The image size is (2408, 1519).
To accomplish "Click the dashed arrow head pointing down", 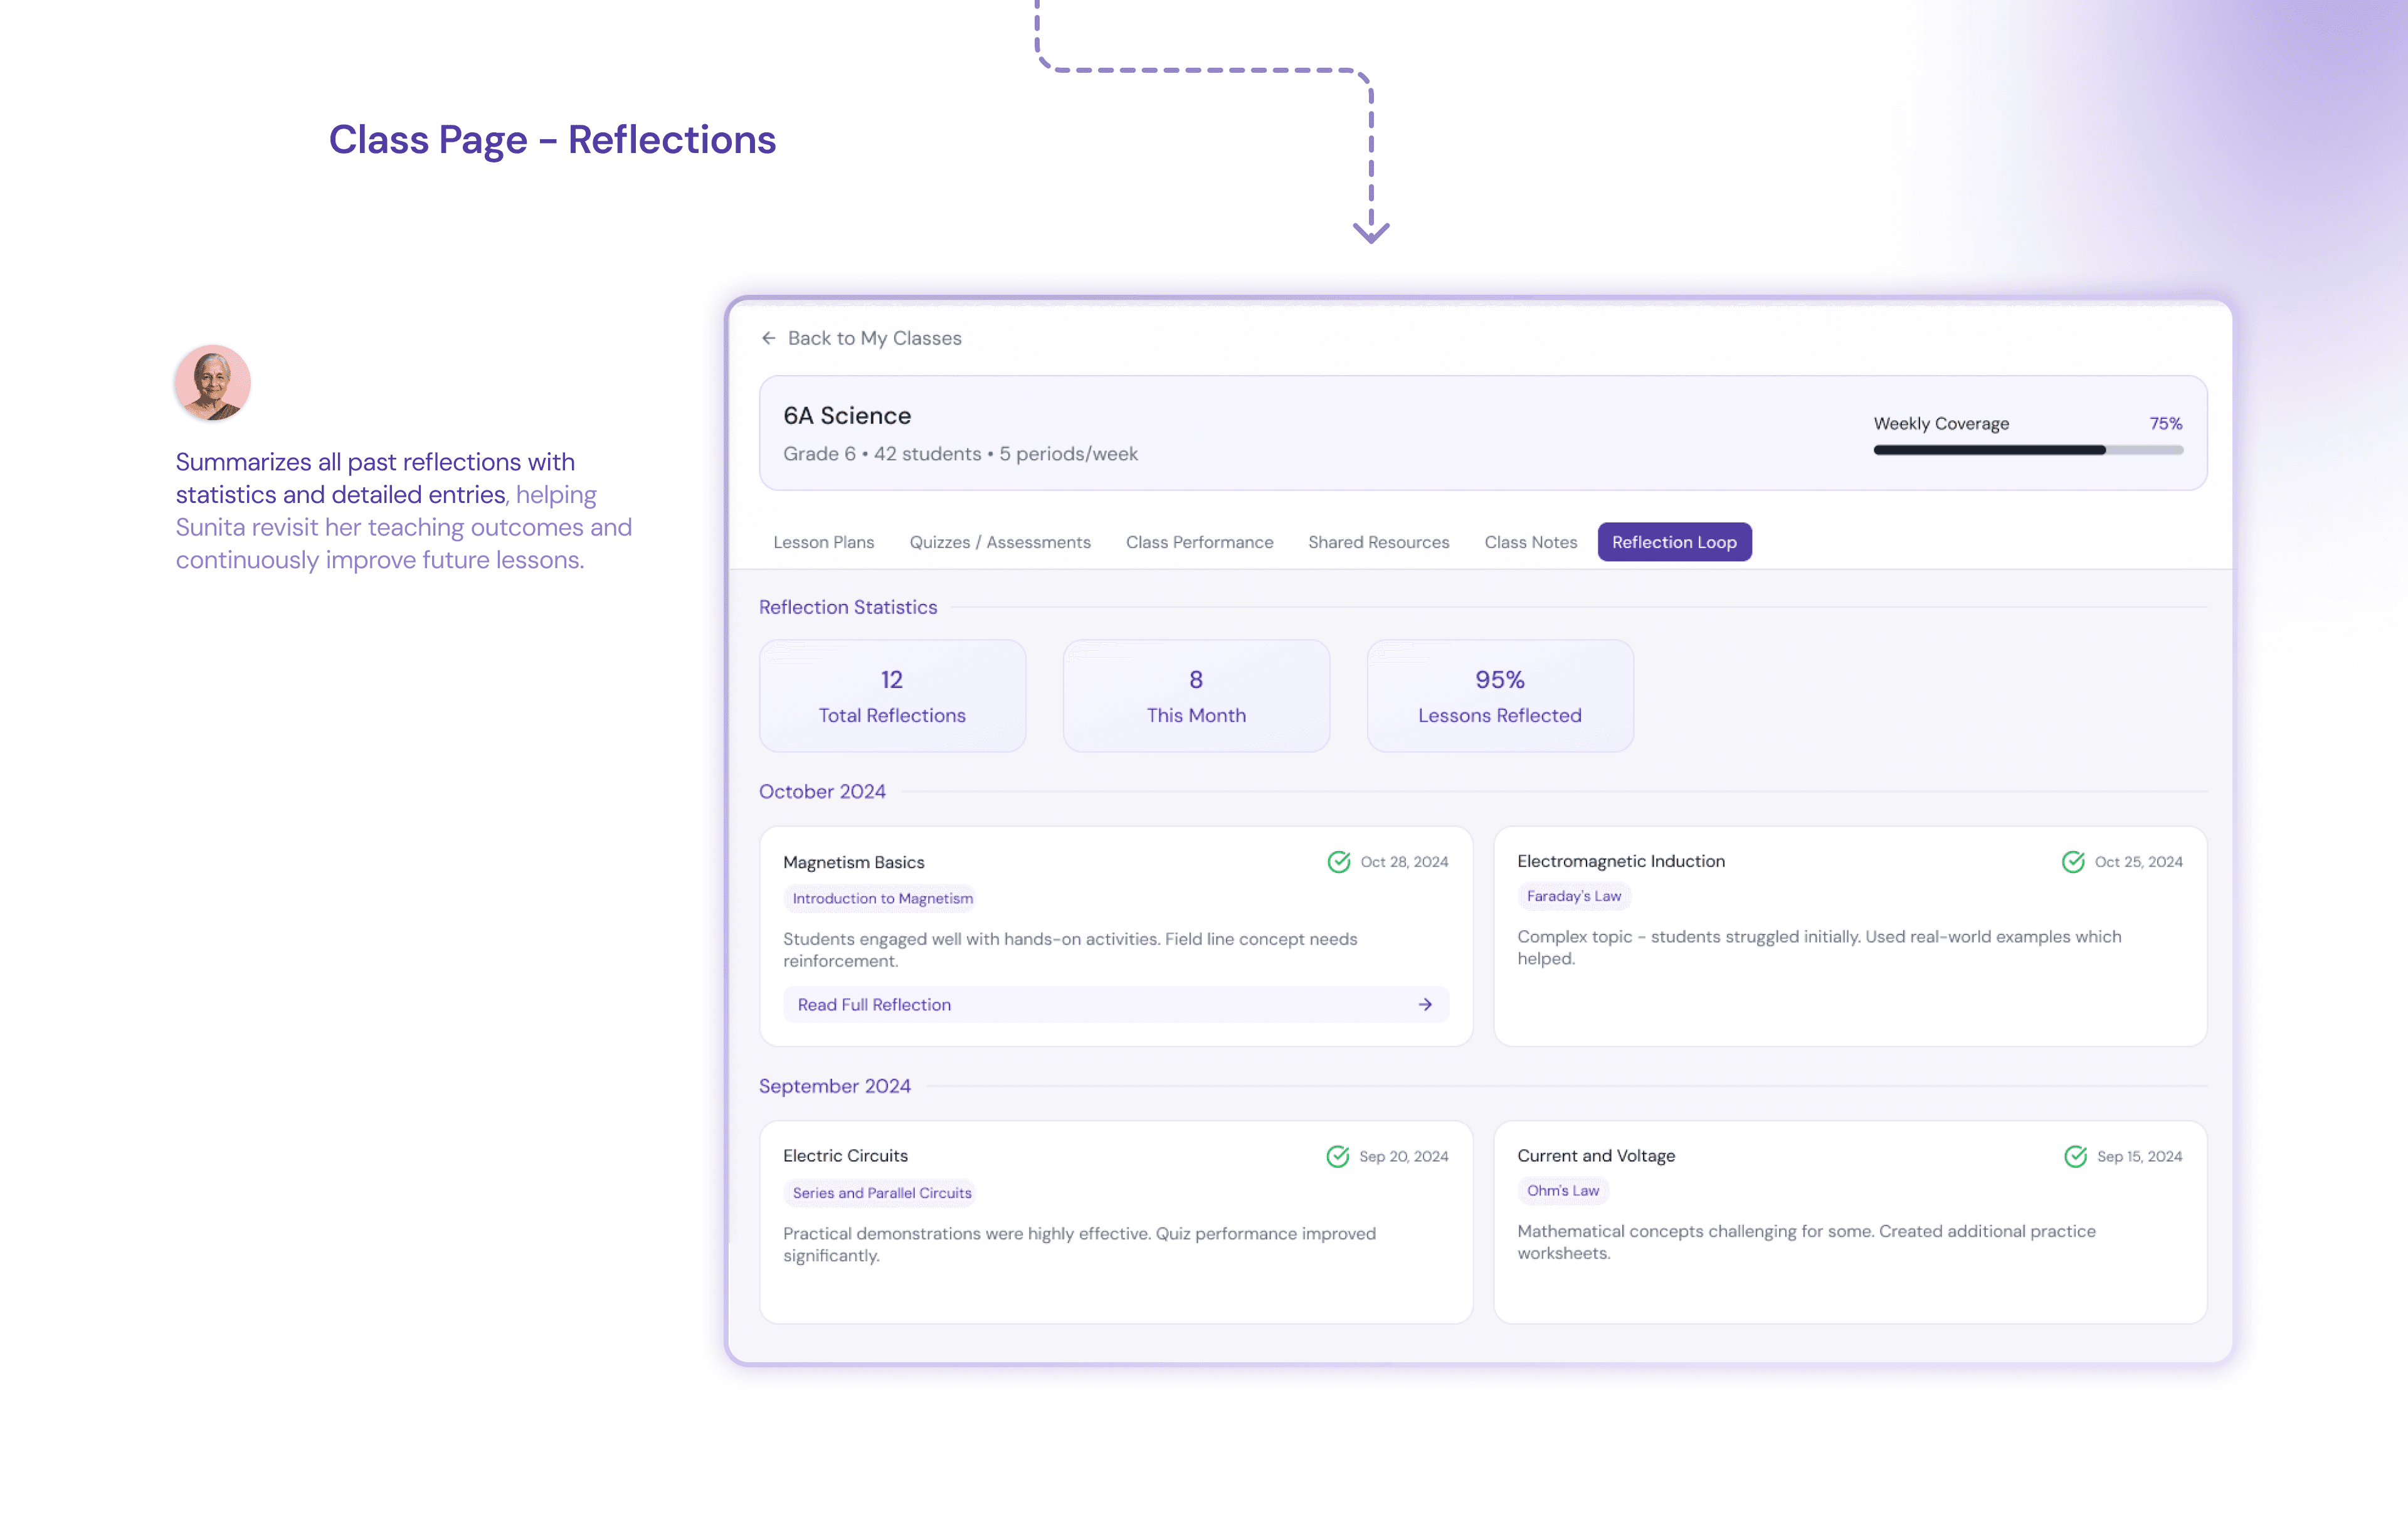I will pos(1371,232).
